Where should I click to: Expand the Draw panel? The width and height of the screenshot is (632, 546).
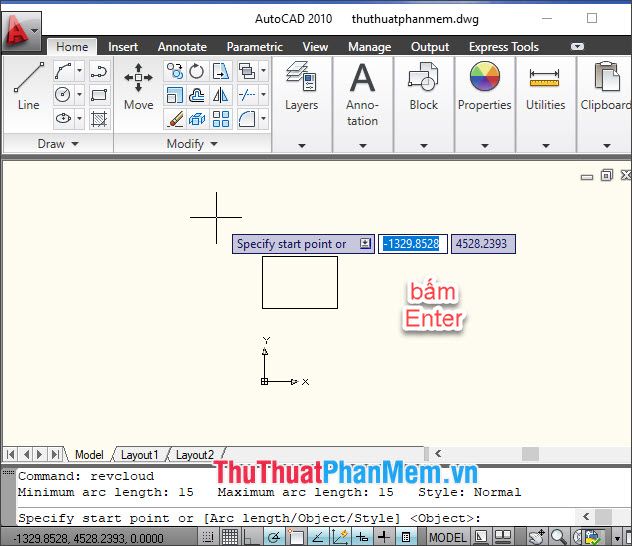[58, 144]
